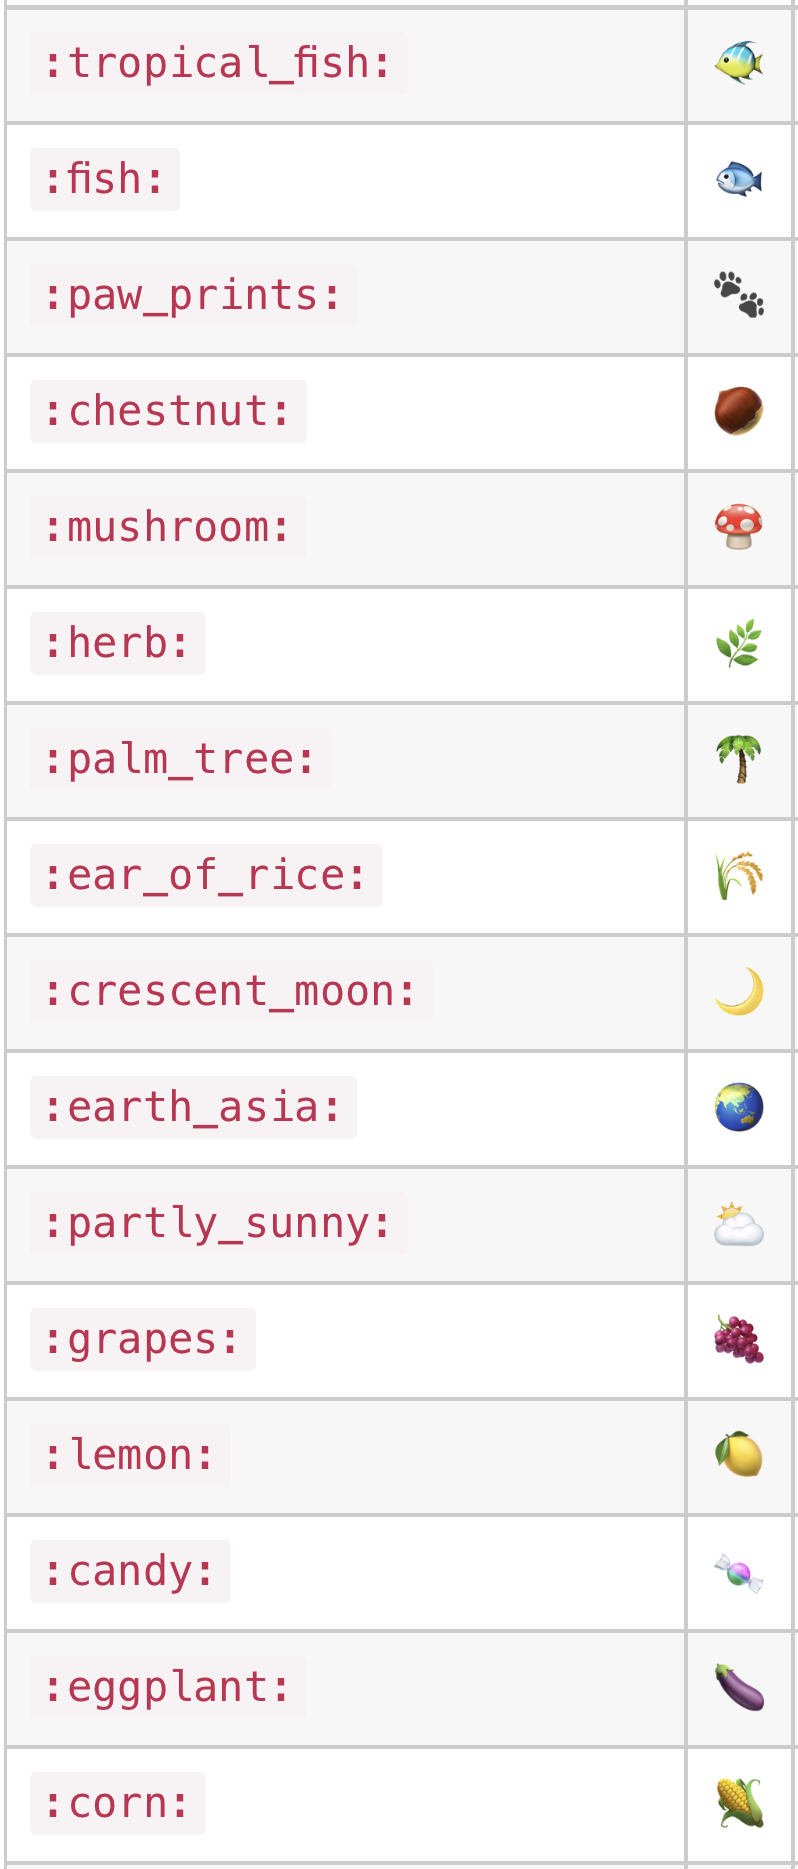Click the grapes emoji icon

click(739, 1339)
